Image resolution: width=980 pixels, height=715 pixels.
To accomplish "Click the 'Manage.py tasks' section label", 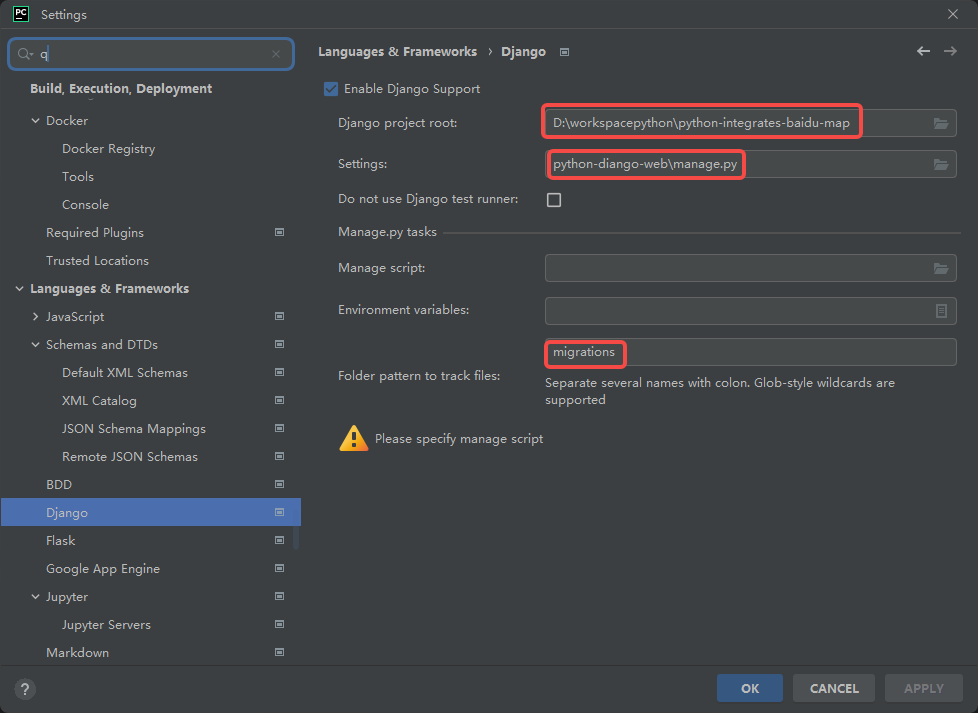I will [388, 232].
